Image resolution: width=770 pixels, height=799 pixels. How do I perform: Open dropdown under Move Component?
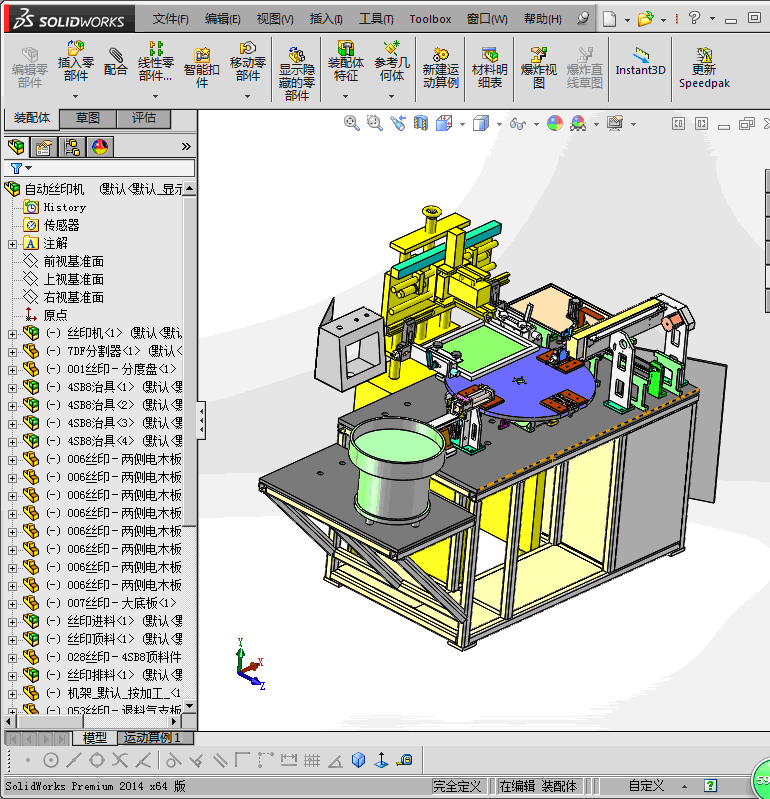coord(248,96)
